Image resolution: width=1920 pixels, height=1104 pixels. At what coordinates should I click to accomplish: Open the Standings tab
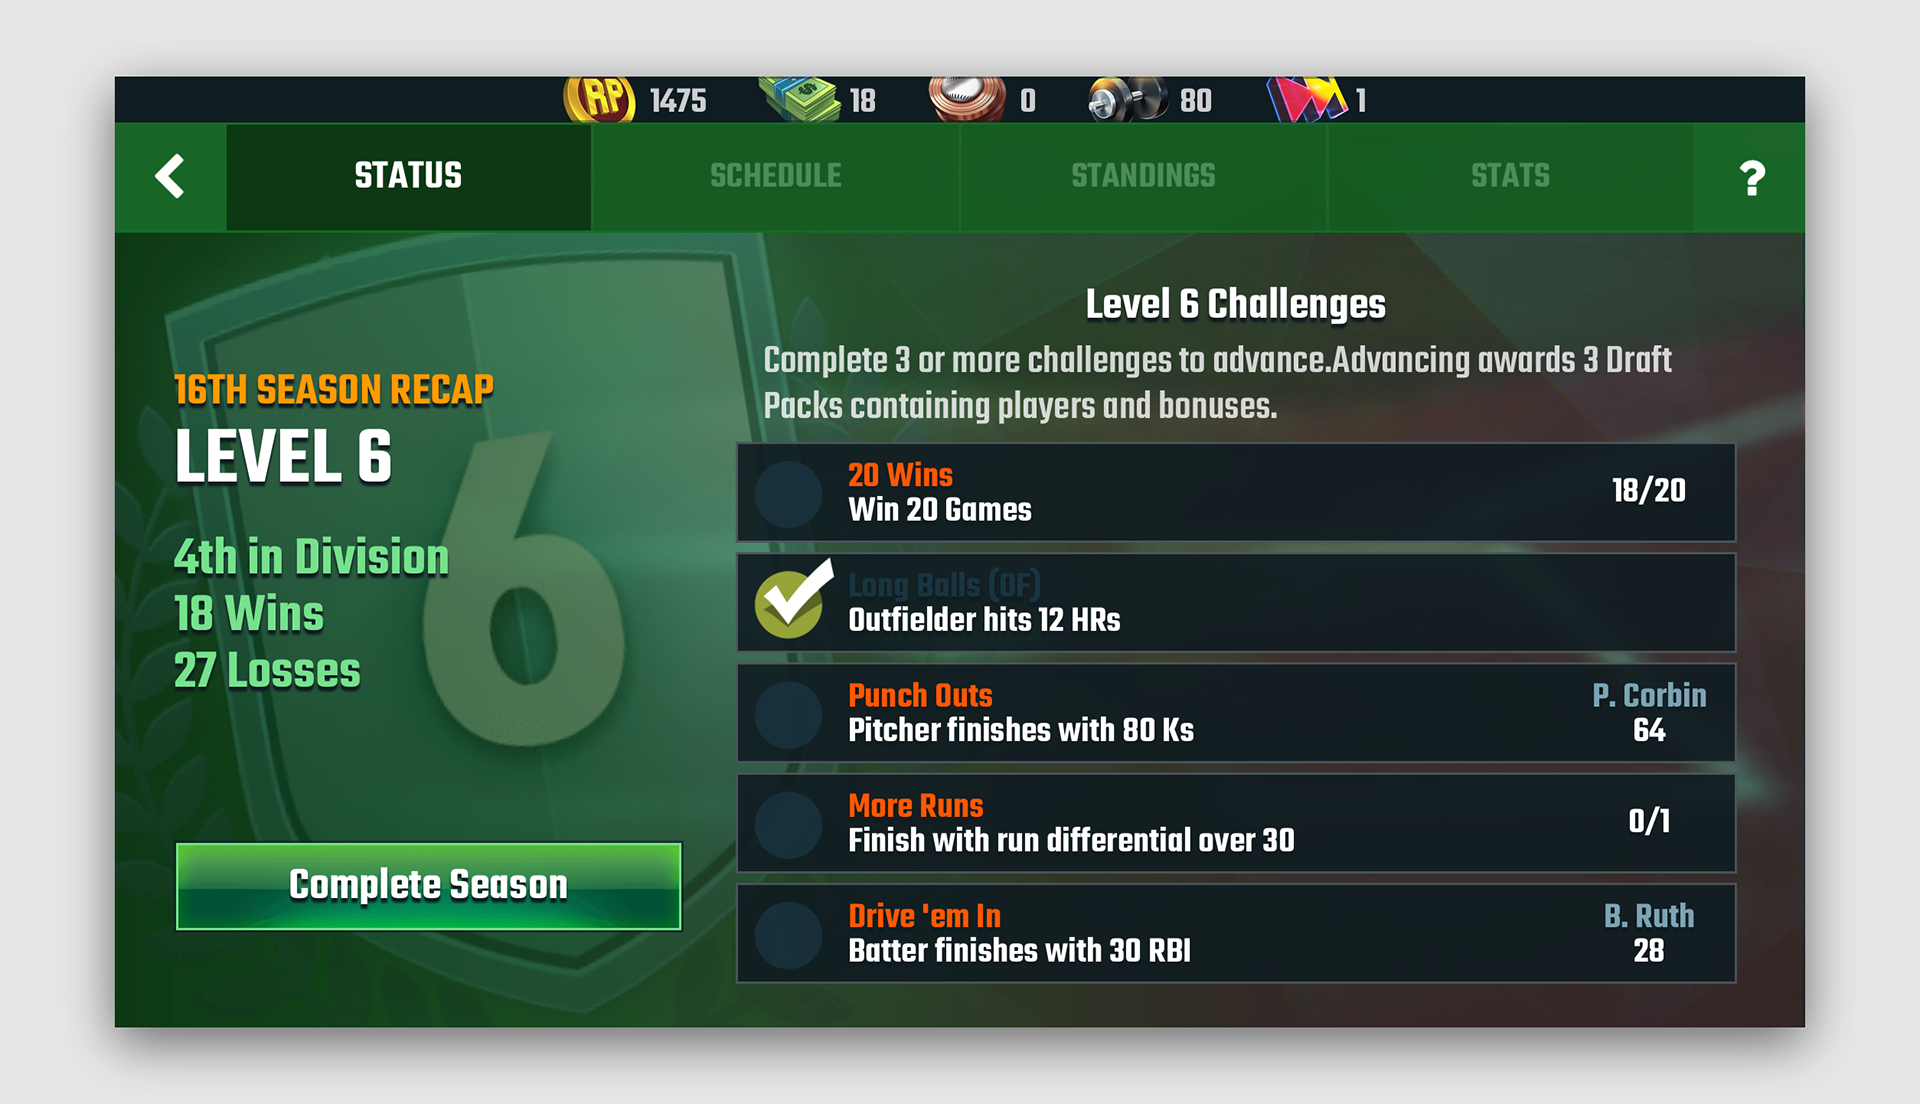[1143, 177]
